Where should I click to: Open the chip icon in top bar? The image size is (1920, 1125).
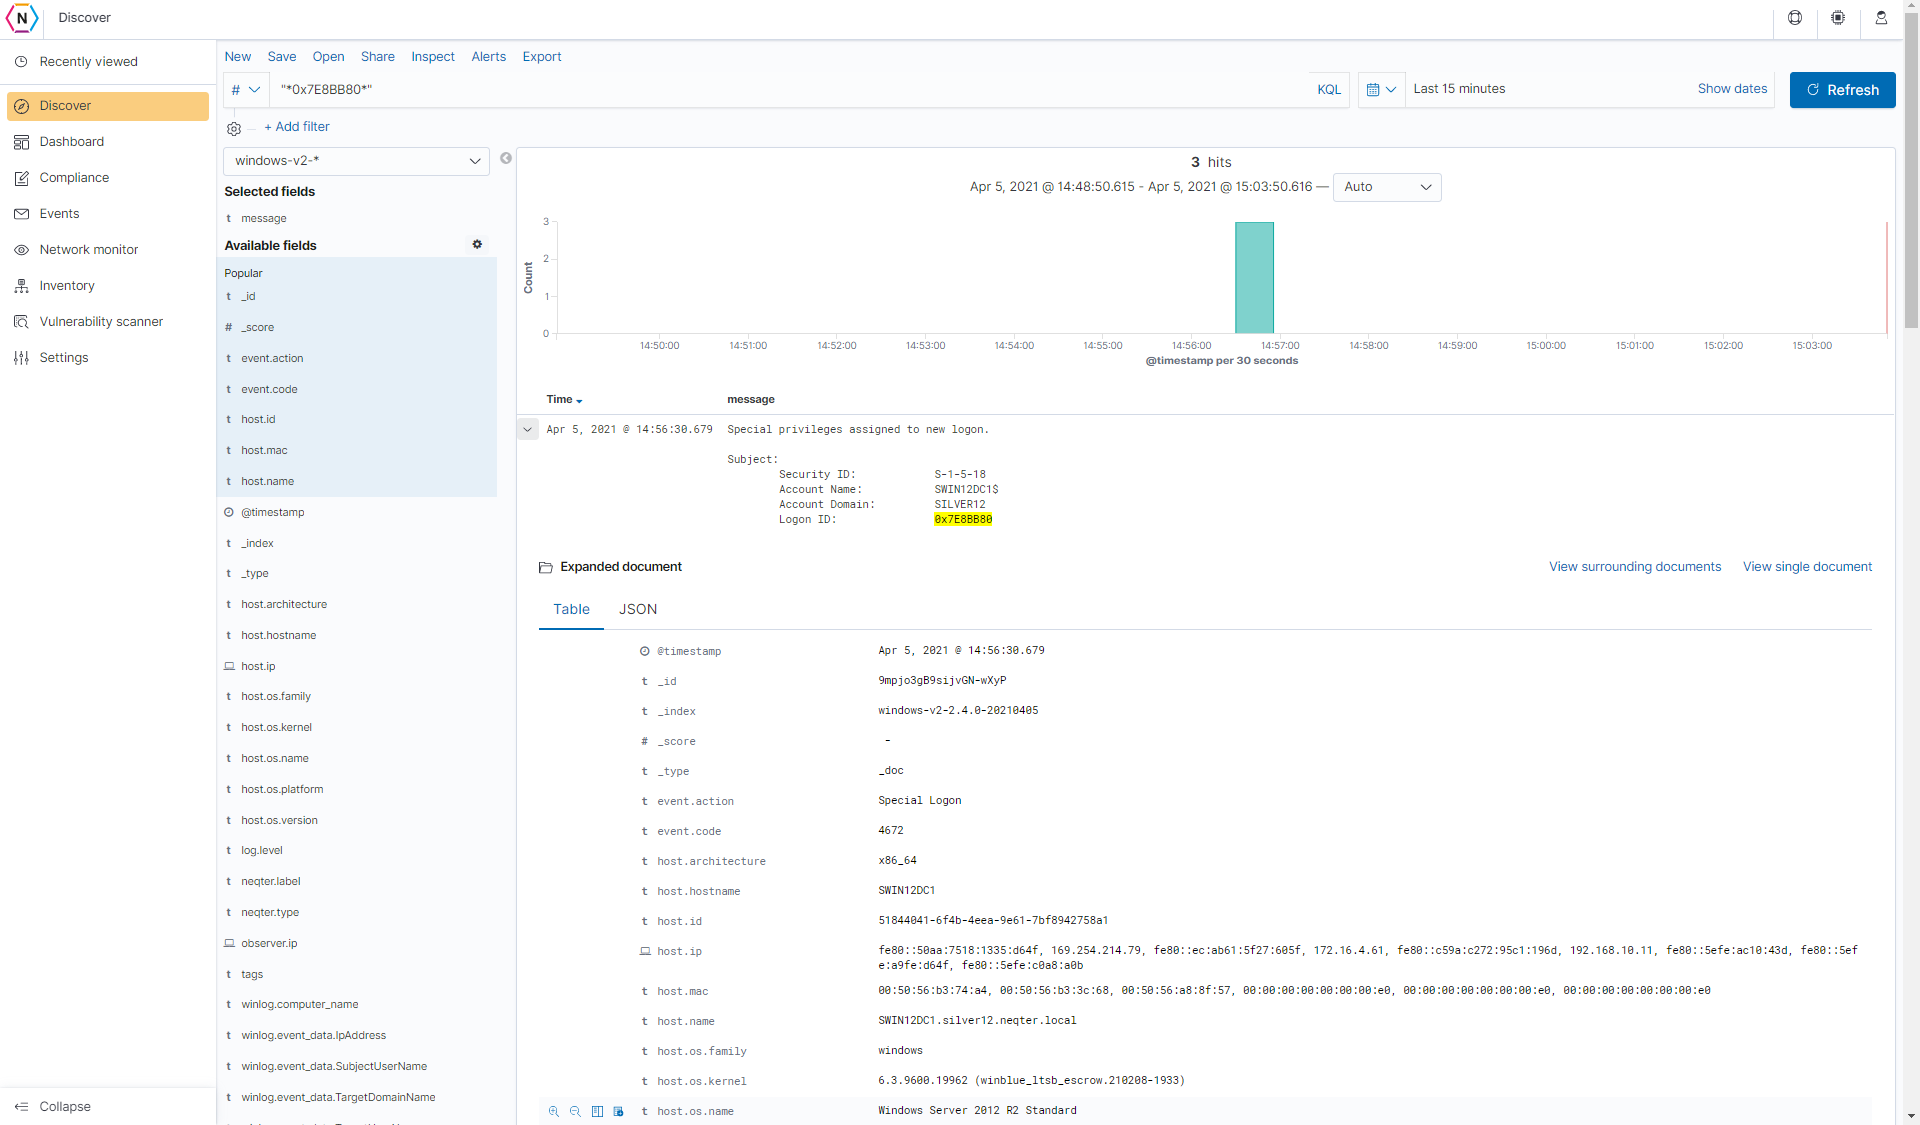click(1838, 18)
